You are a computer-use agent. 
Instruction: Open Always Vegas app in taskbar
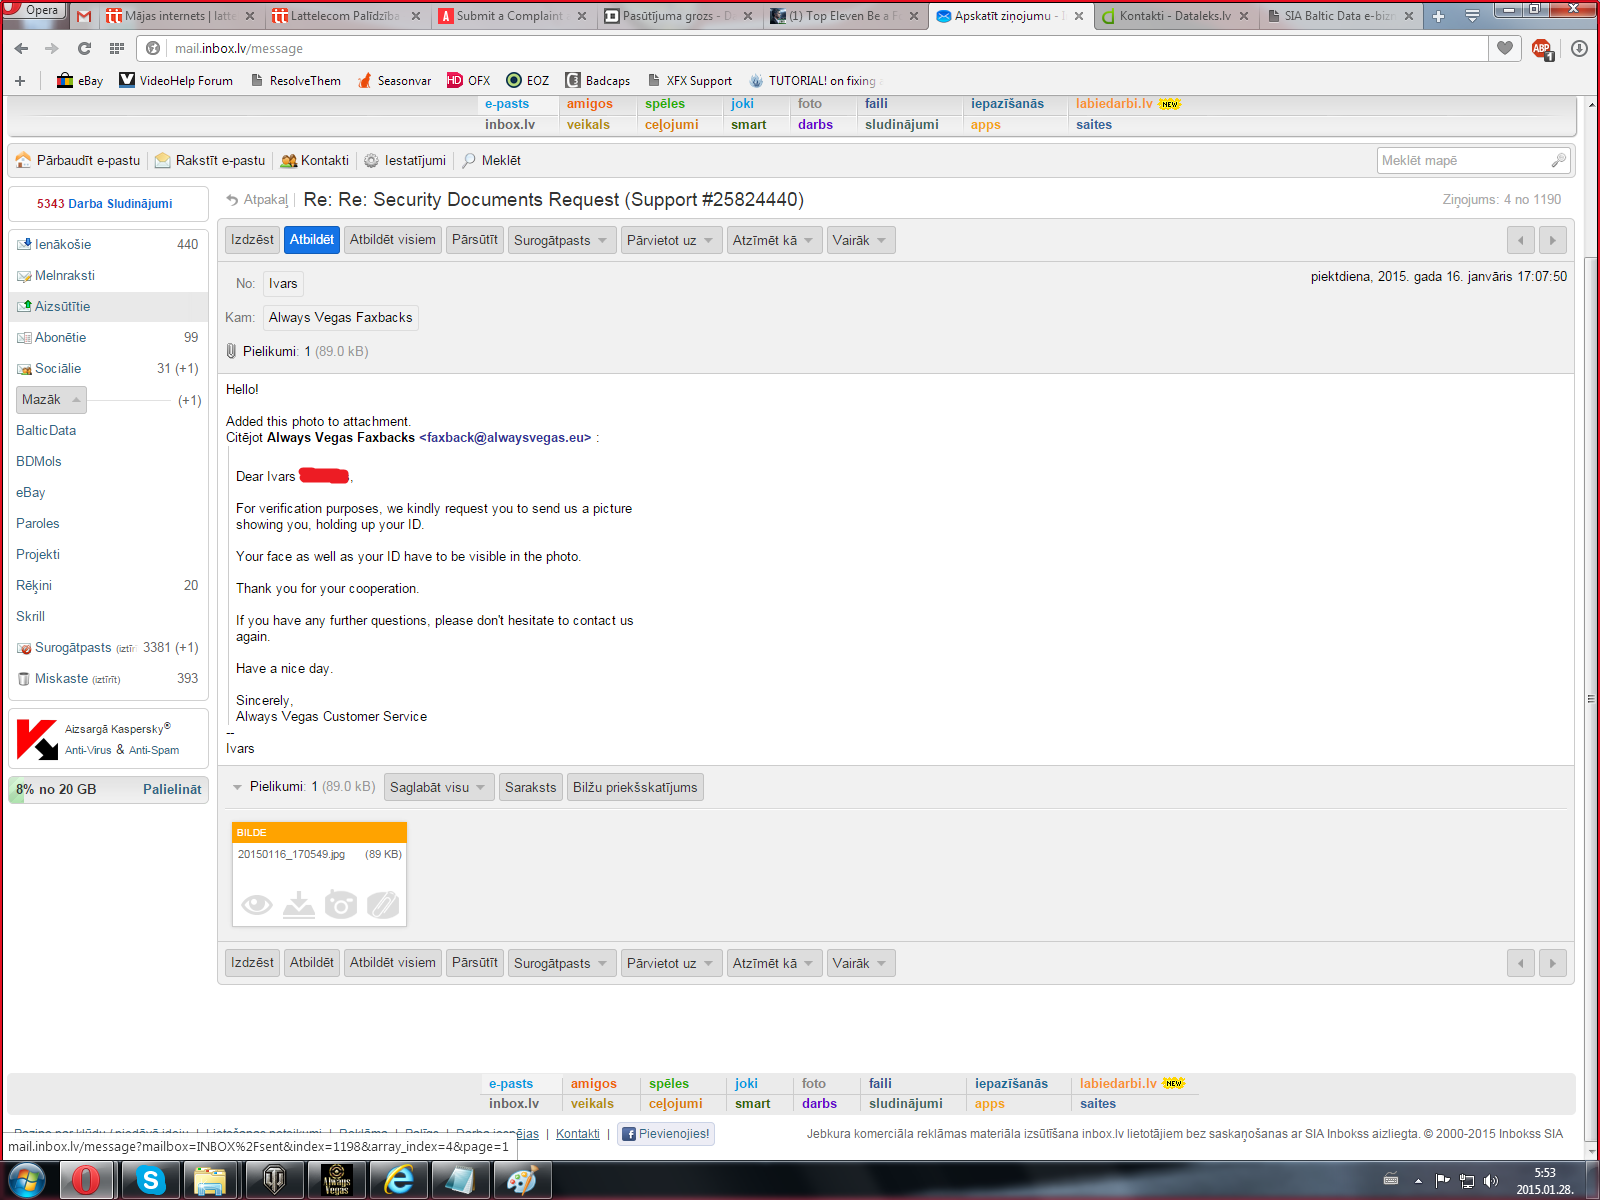pyautogui.click(x=337, y=1180)
